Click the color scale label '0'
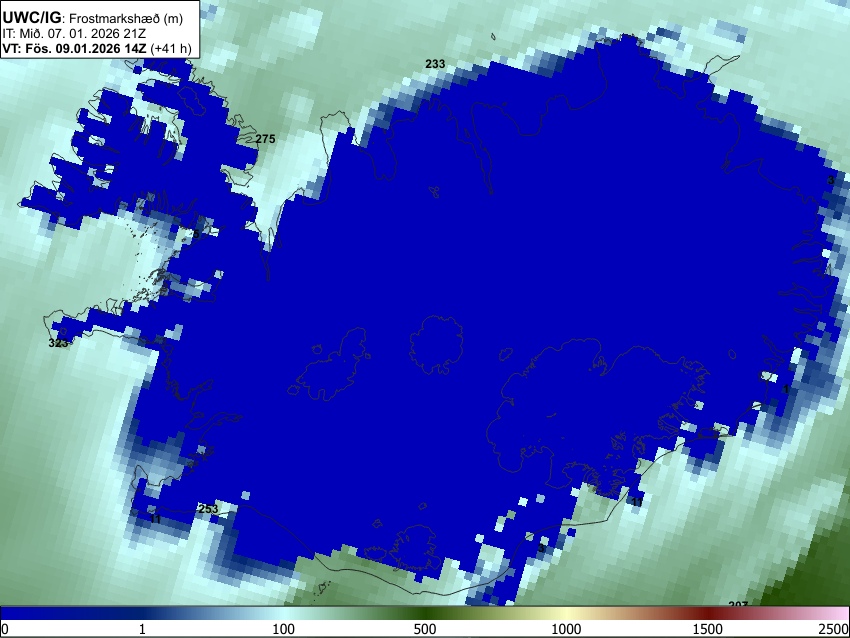Image resolution: width=850 pixels, height=638 pixels. tap(5, 629)
